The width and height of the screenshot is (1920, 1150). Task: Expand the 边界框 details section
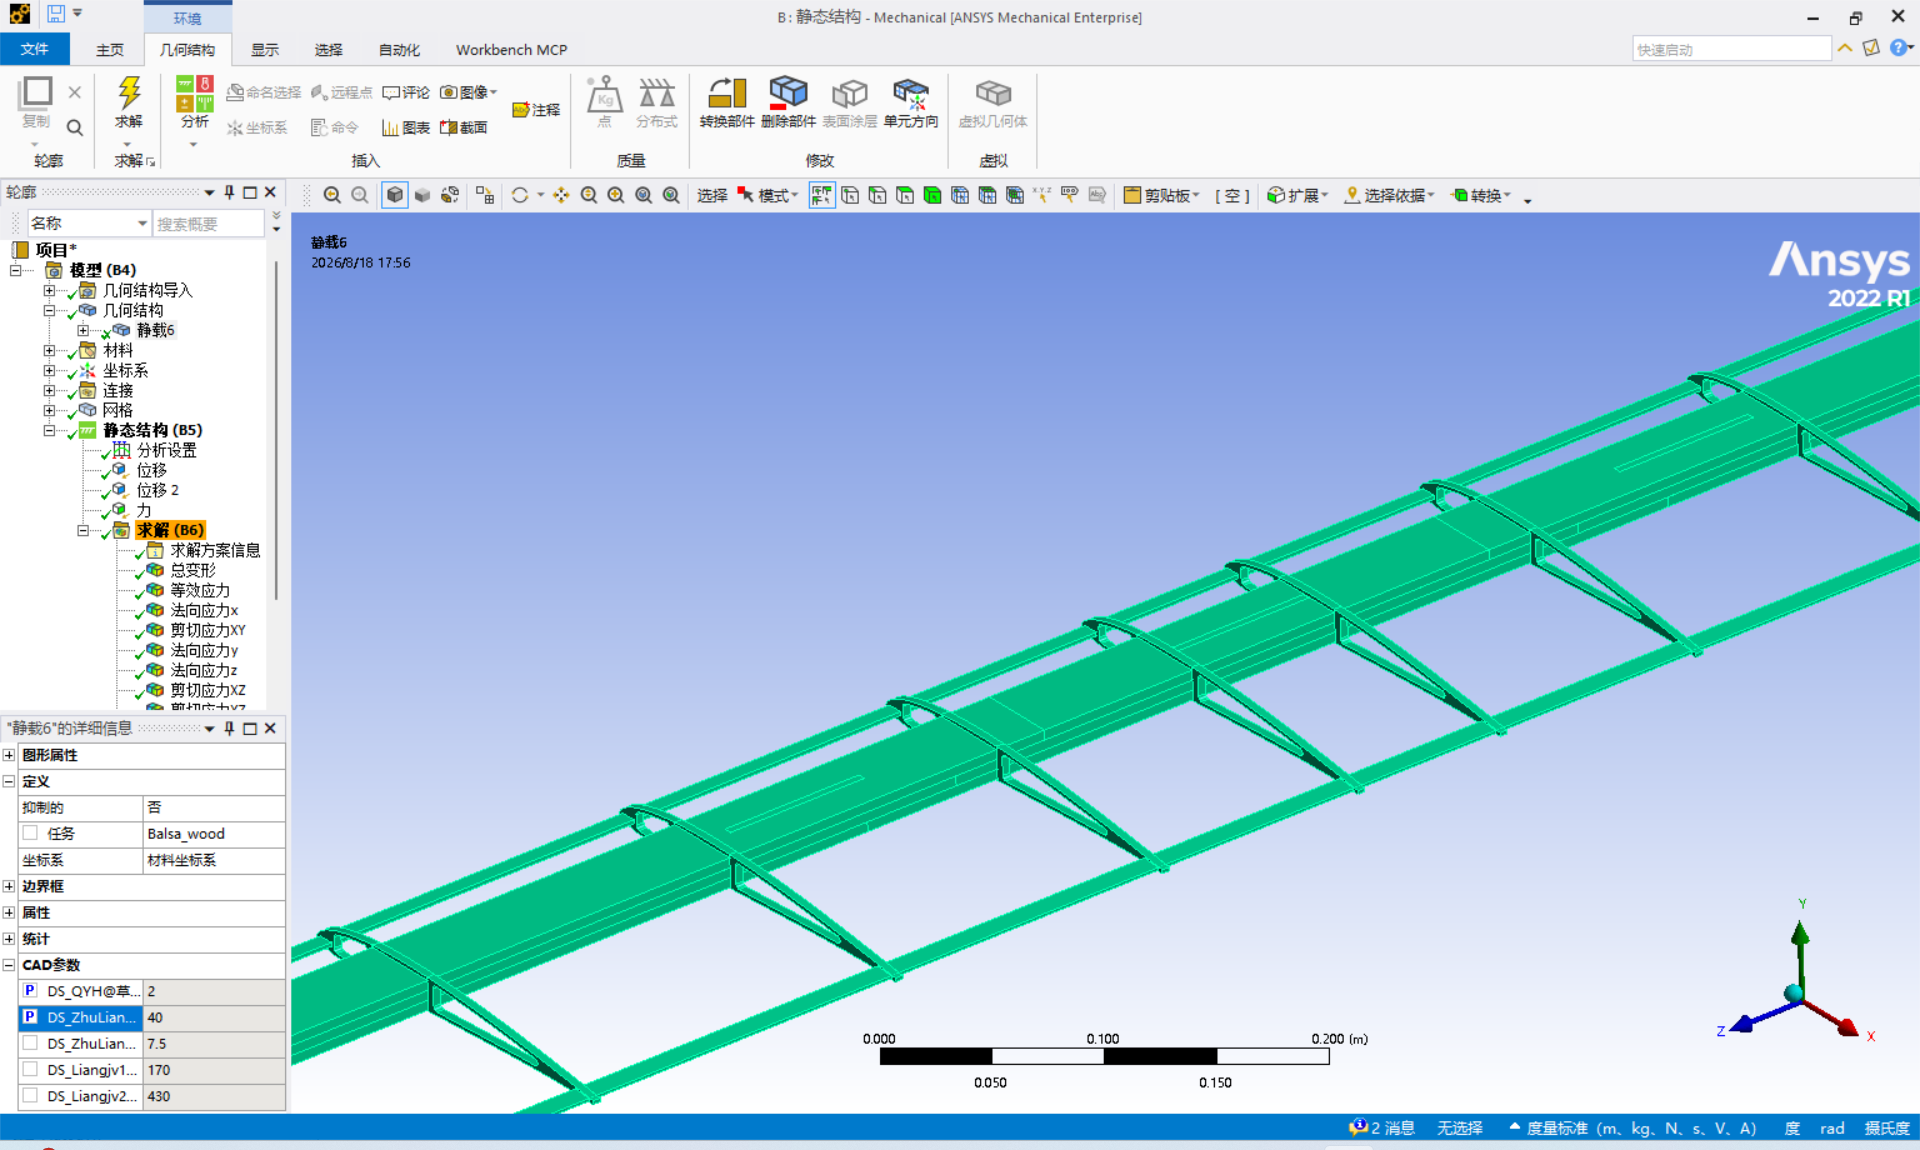(9, 886)
